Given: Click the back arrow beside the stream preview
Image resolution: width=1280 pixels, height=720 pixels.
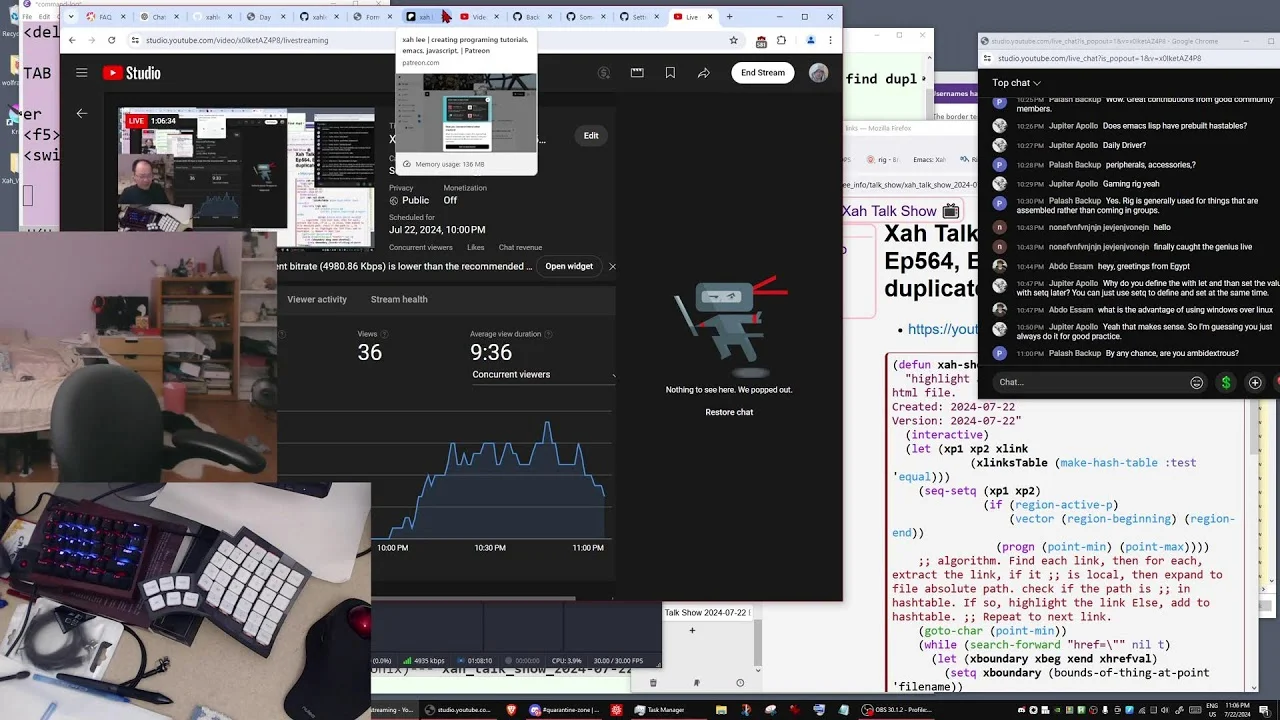Looking at the screenshot, I should click(82, 114).
